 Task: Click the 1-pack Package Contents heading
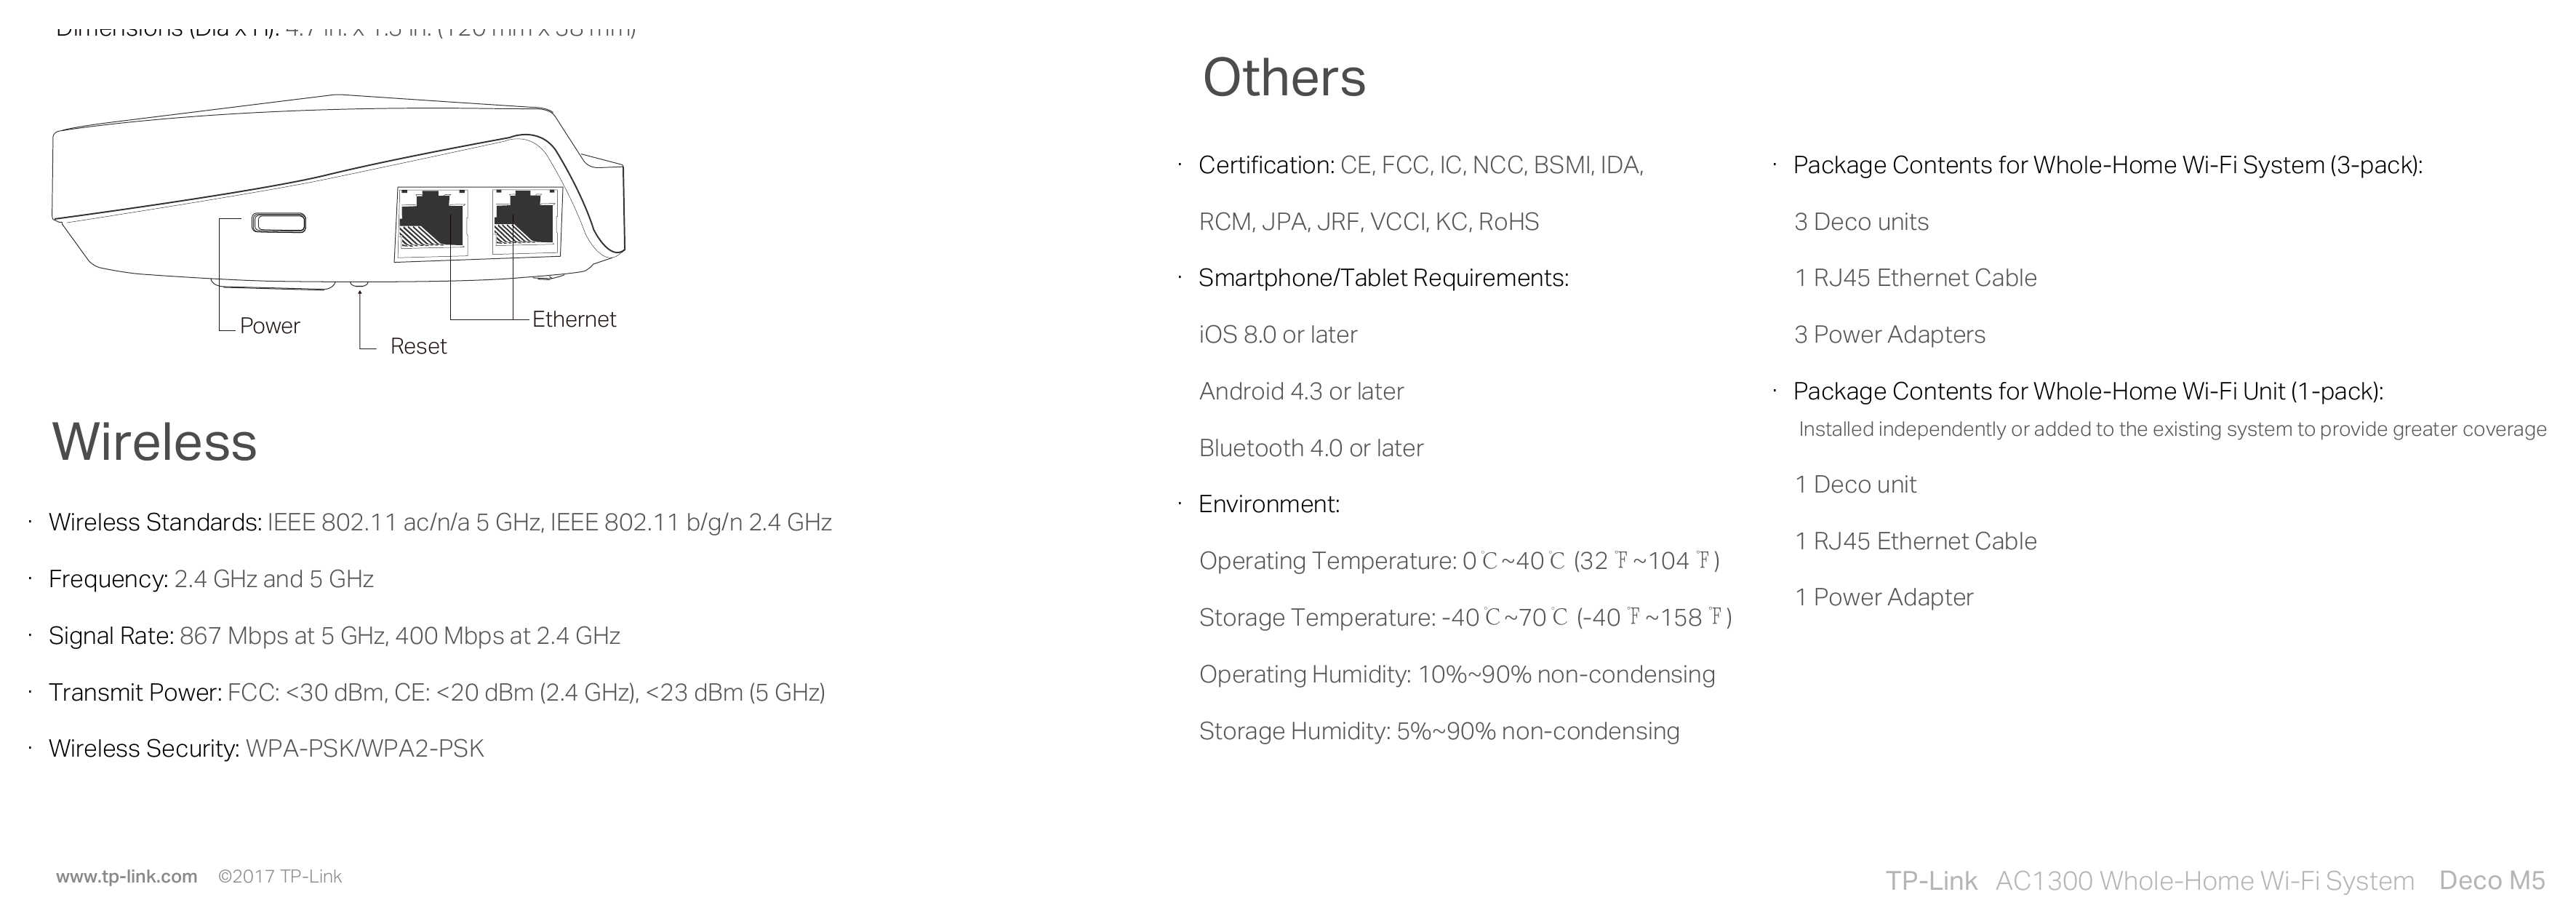[2088, 391]
